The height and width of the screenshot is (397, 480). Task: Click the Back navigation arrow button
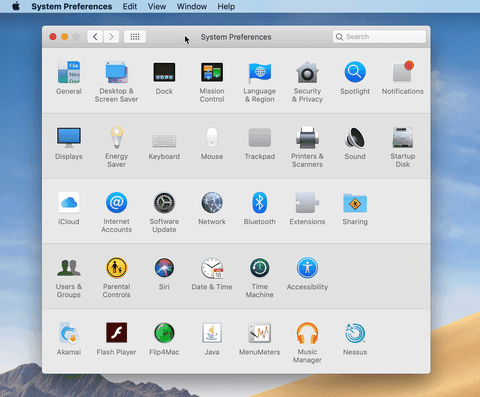(x=95, y=37)
